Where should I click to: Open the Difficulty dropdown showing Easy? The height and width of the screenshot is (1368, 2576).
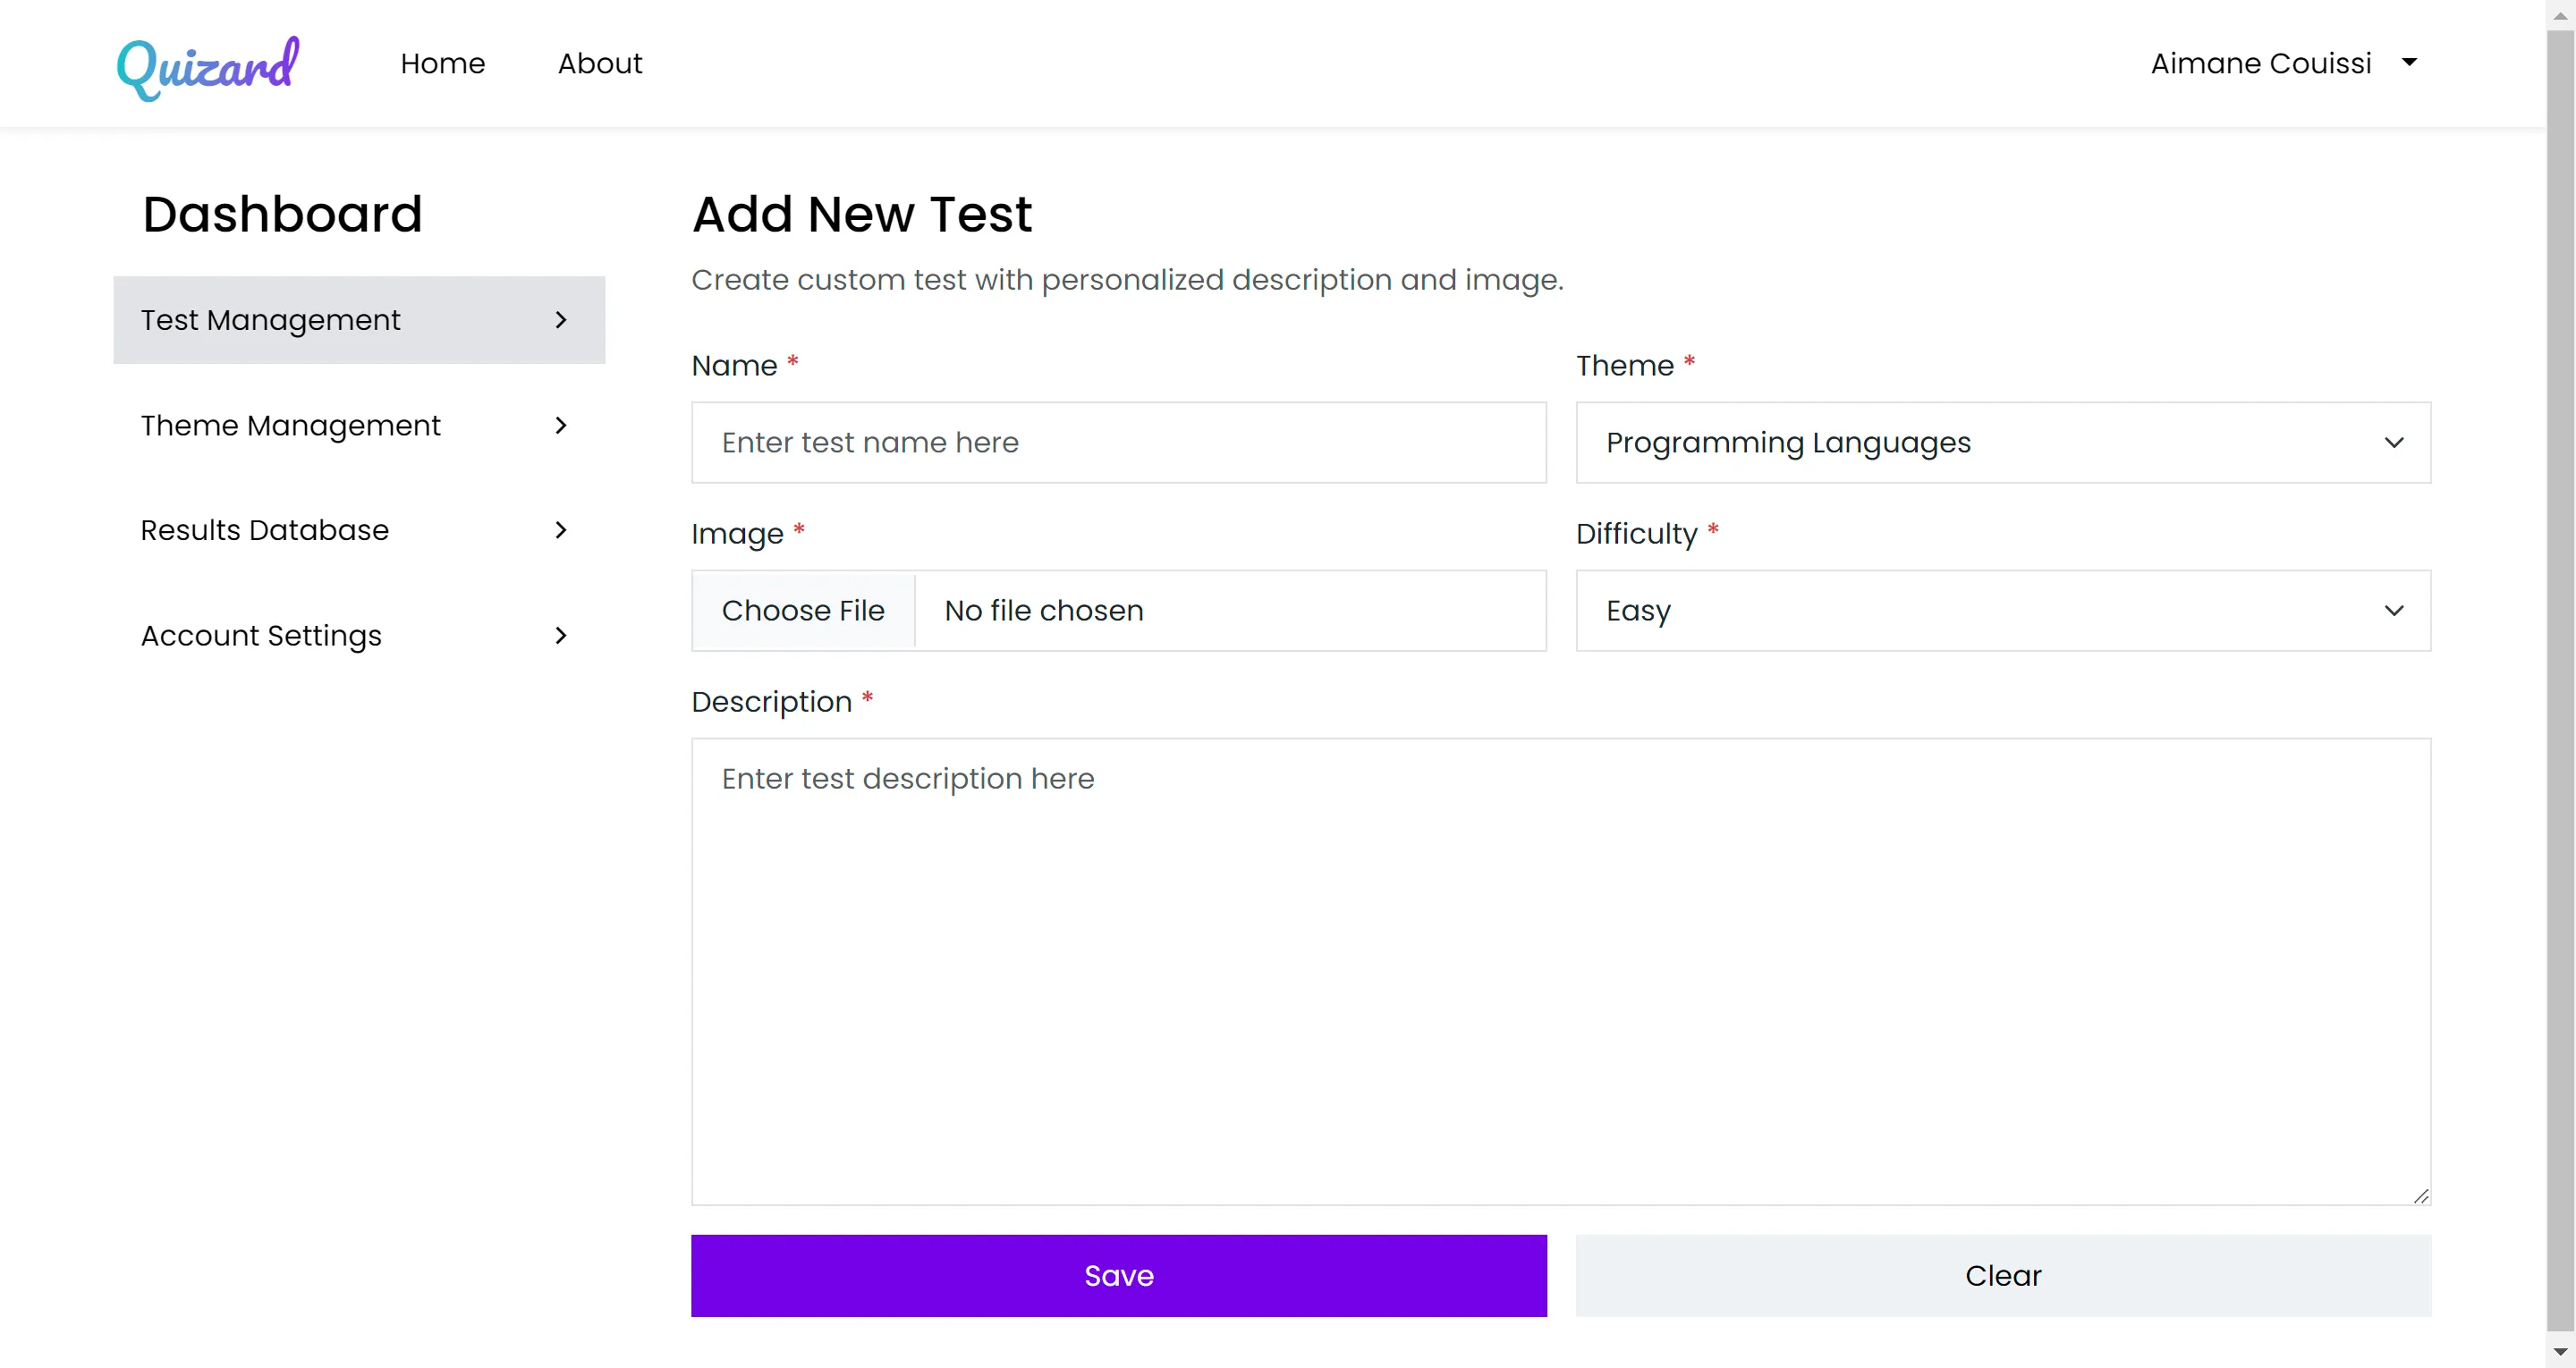pyautogui.click(x=2003, y=611)
